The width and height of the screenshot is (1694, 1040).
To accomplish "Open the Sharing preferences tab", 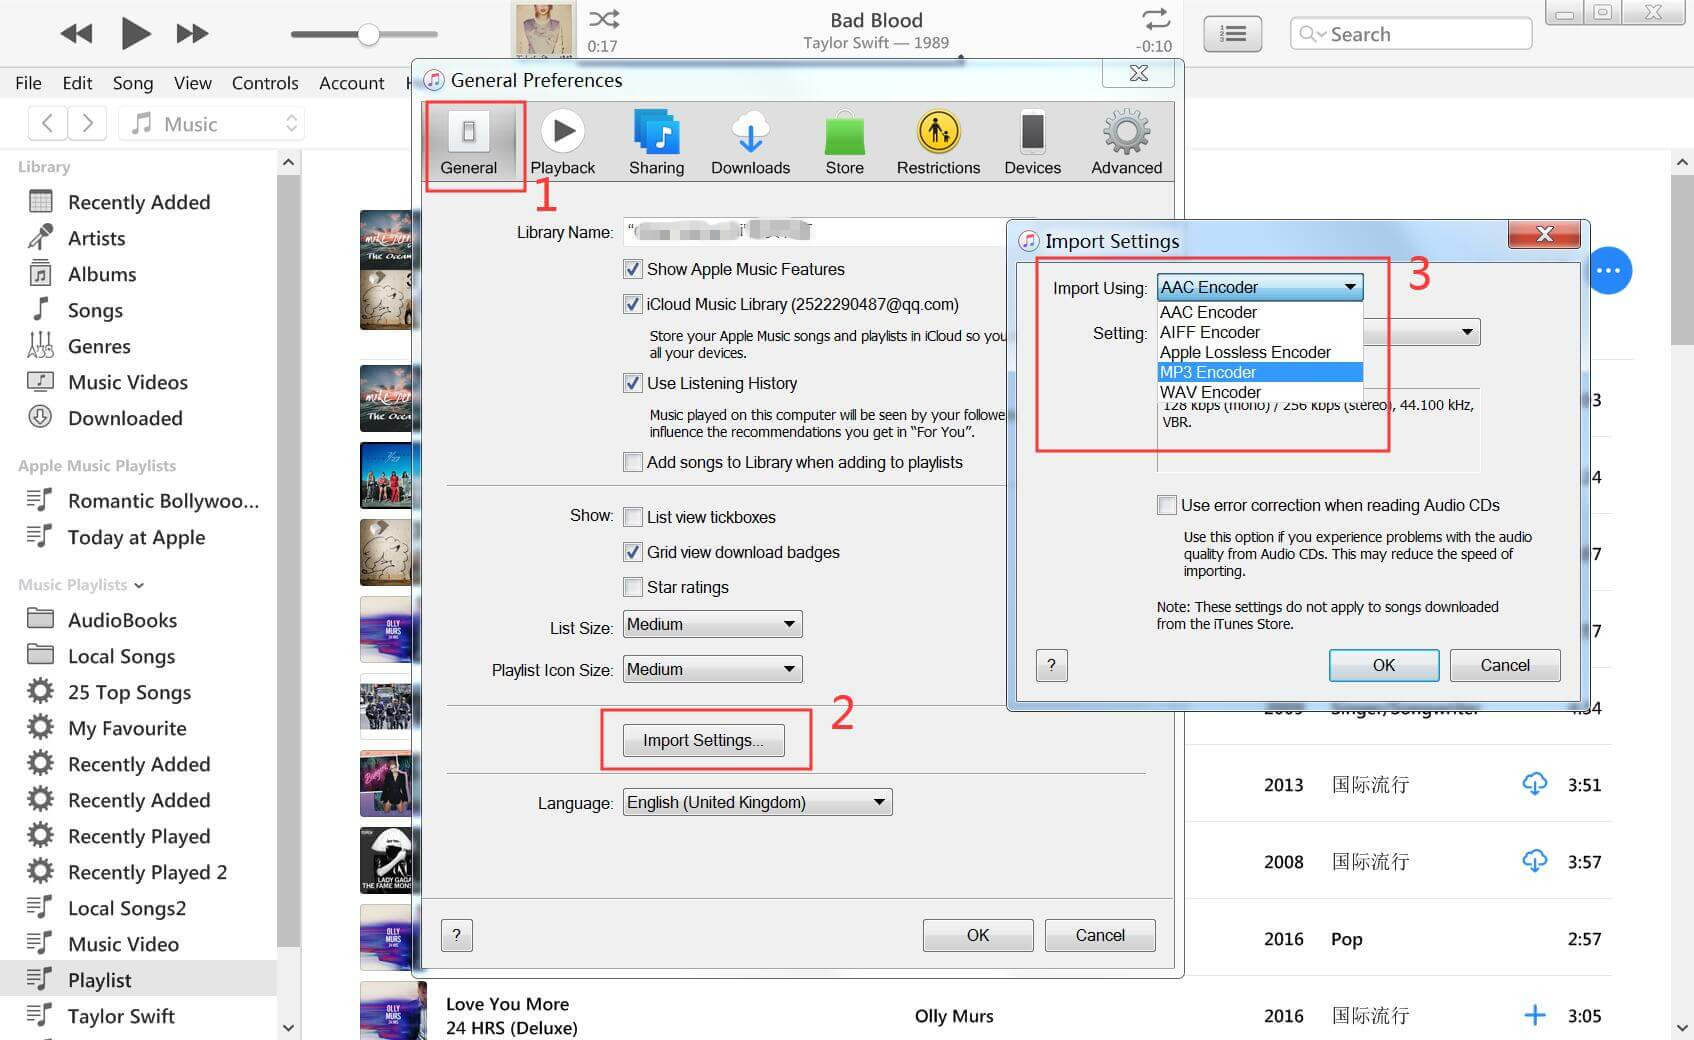I will 656,143.
